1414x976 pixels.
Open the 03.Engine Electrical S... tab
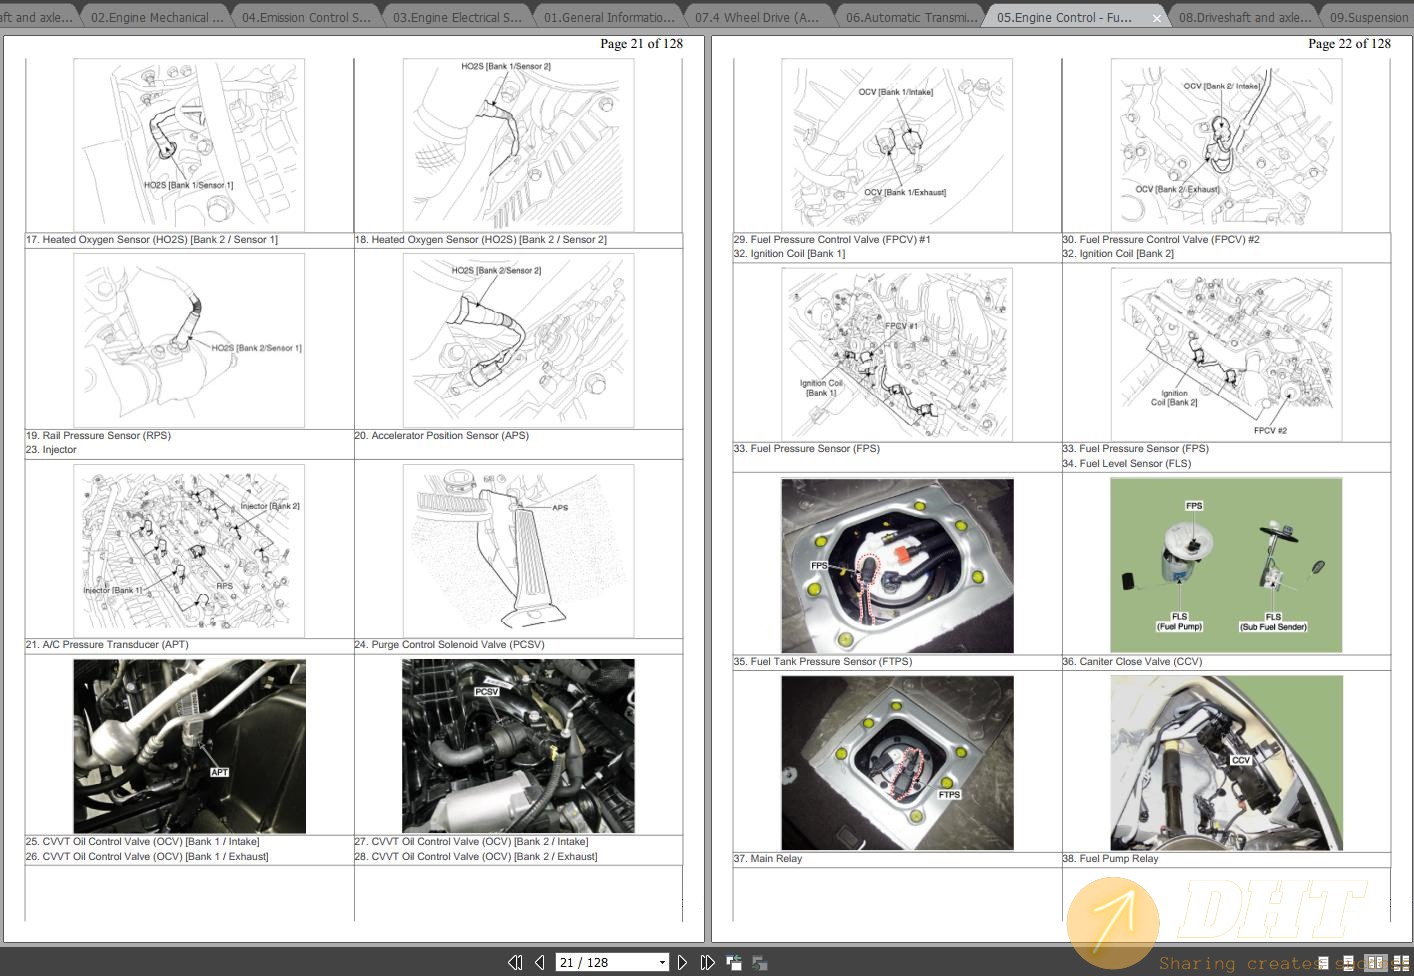(457, 17)
